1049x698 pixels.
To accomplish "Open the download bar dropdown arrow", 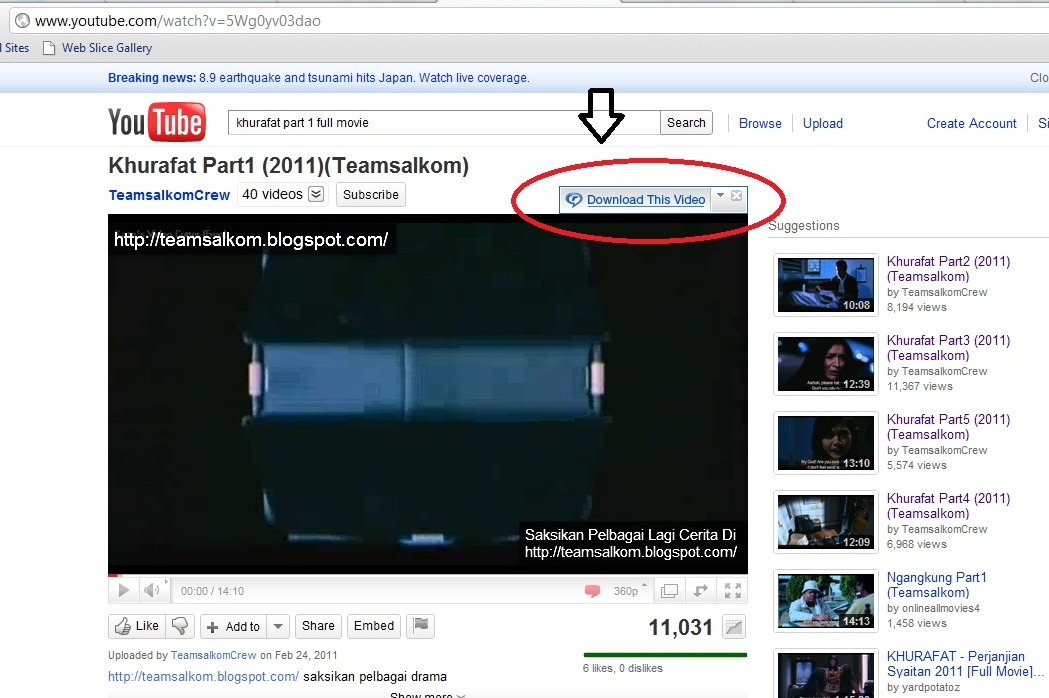I will pos(721,195).
